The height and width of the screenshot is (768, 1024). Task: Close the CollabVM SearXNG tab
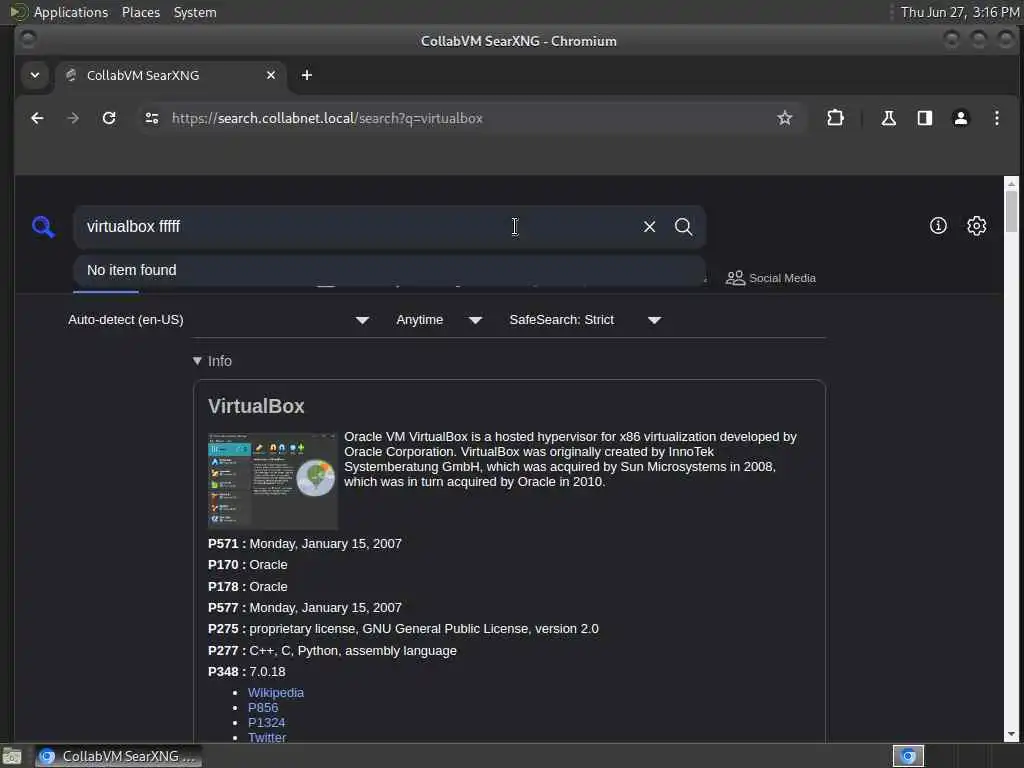(270, 75)
